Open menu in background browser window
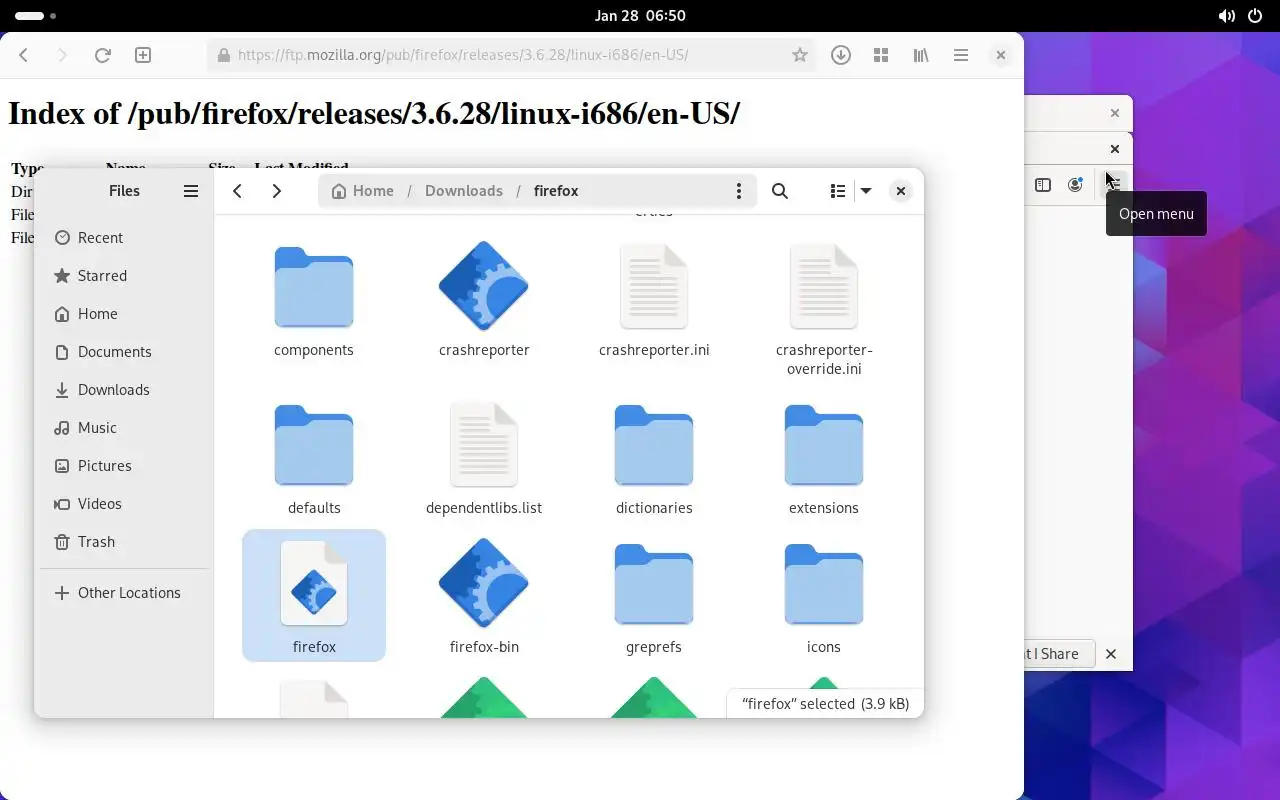1280x800 pixels. pyautogui.click(x=1113, y=184)
